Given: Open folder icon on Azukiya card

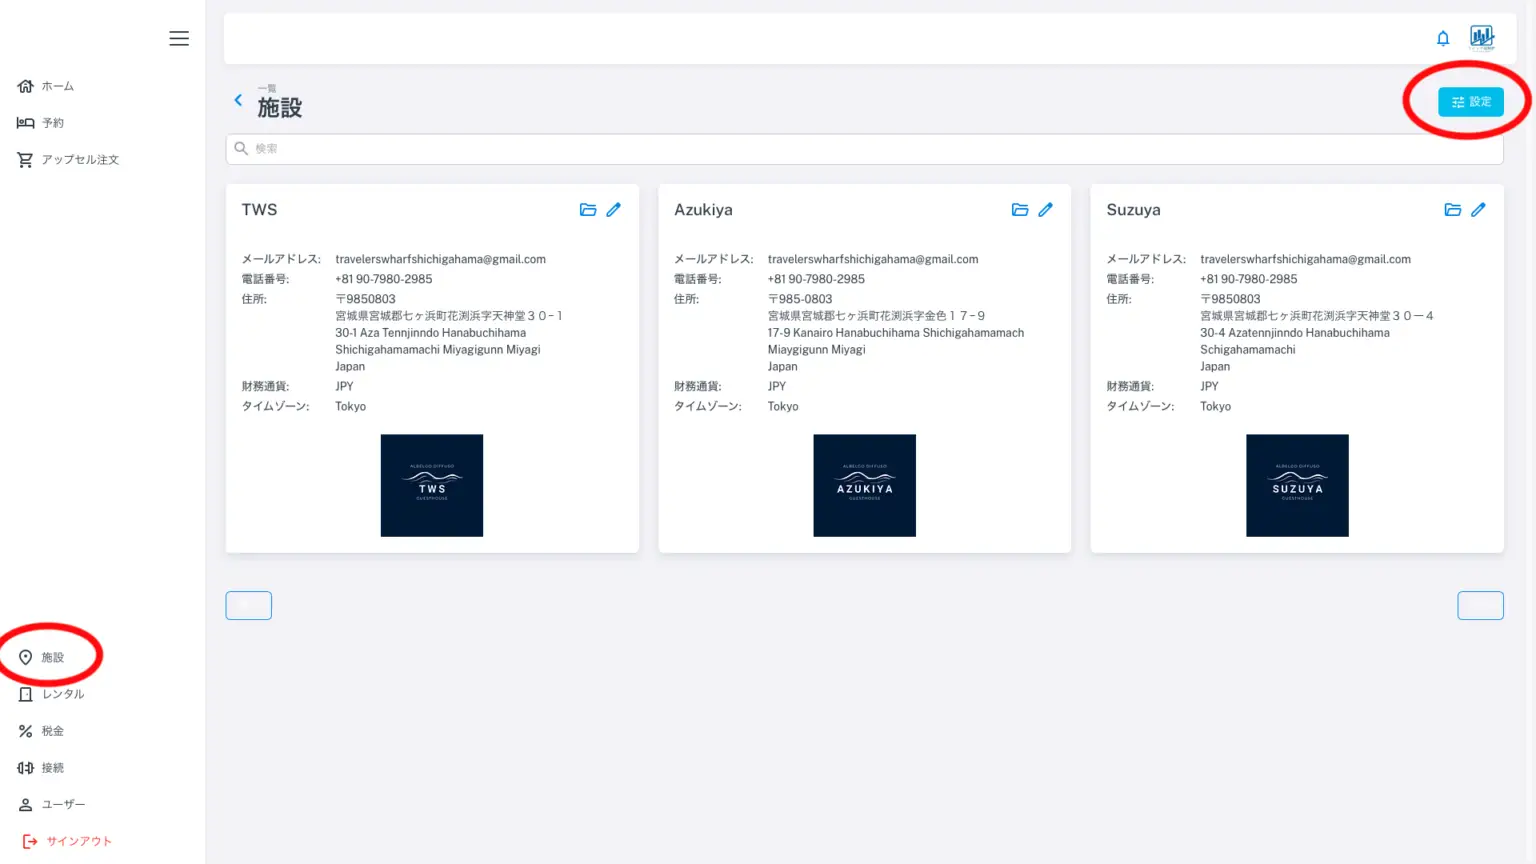Looking at the screenshot, I should [1020, 210].
